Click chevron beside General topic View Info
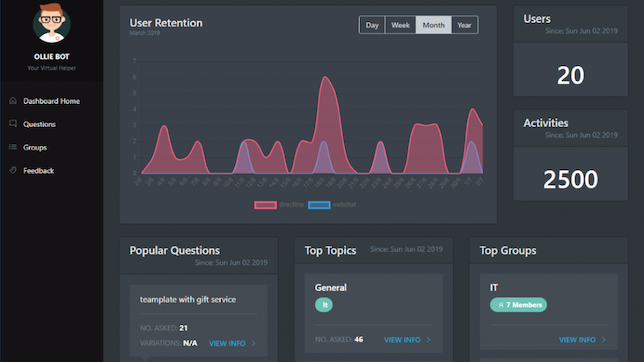 coord(428,340)
